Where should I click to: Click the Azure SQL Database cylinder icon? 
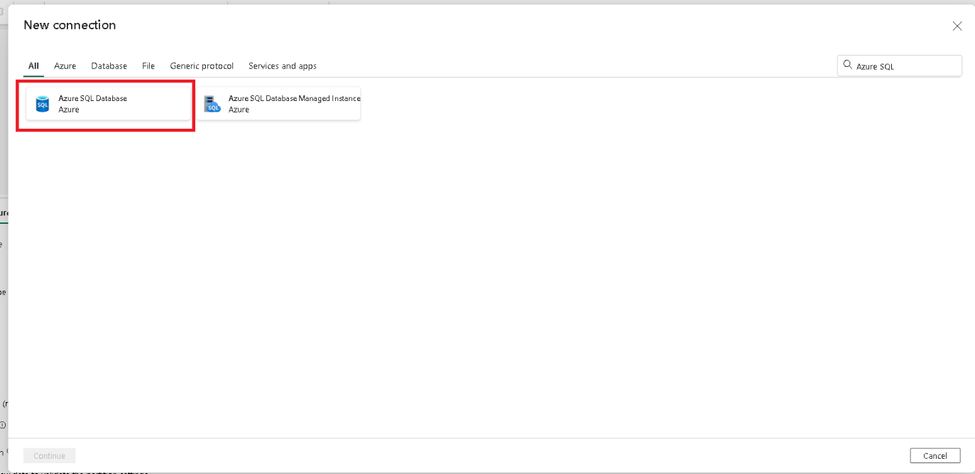tap(42, 104)
